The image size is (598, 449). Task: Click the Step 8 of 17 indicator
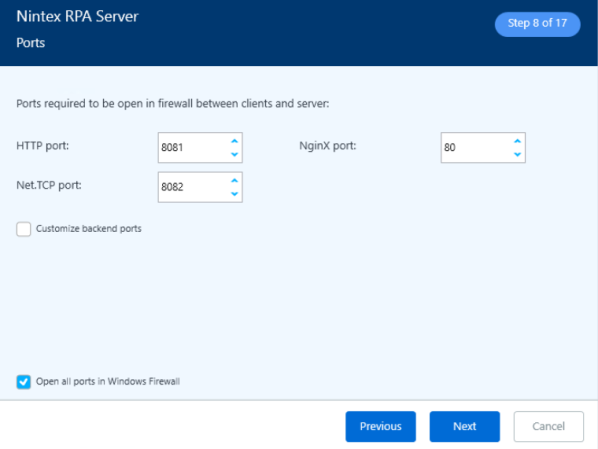pos(537,24)
